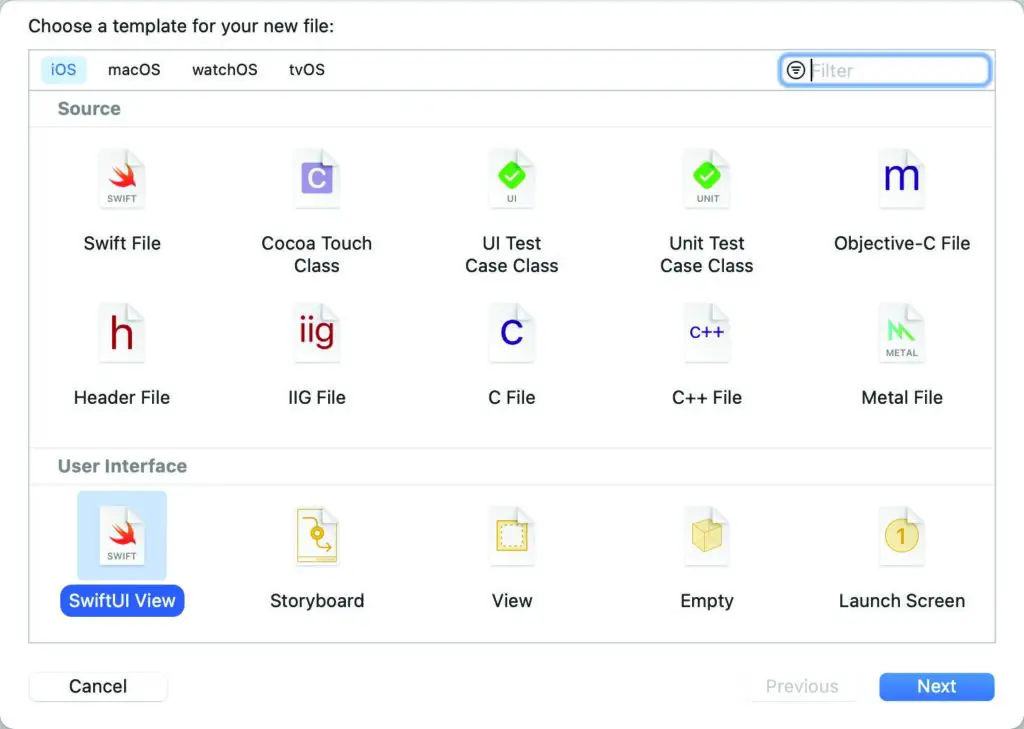Choose the C++ File template icon
Image resolution: width=1024 pixels, height=729 pixels.
click(707, 336)
